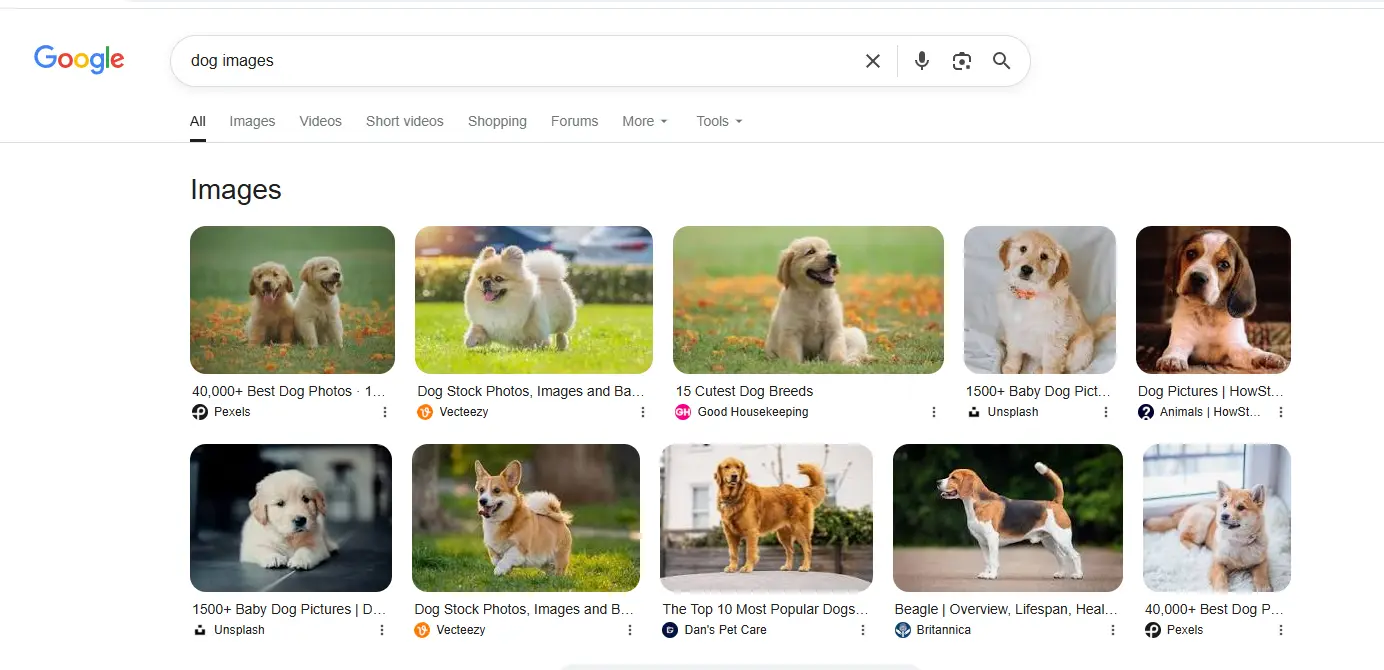Expand the Tools dropdown

click(x=720, y=121)
